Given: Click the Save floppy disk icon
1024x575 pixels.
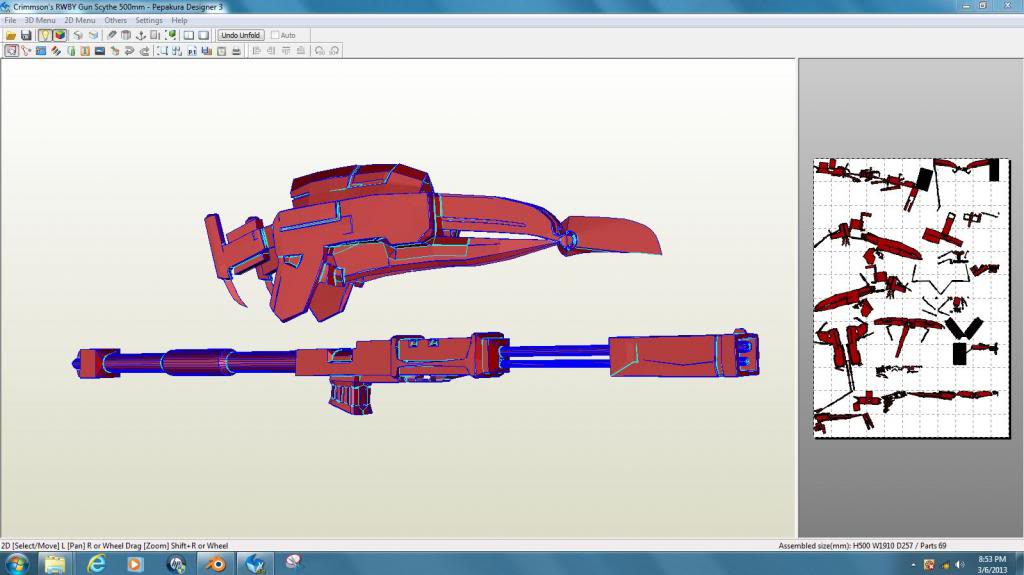Looking at the screenshot, I should pyautogui.click(x=26, y=35).
